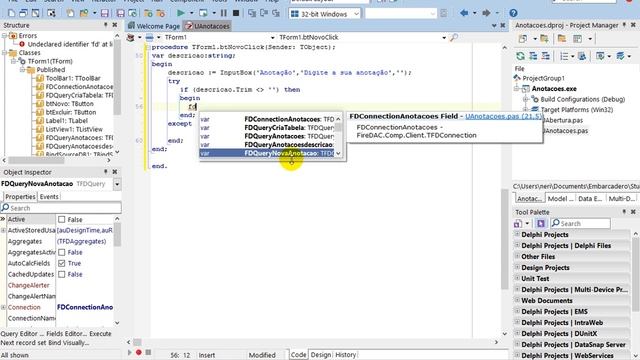This screenshot has width=640, height=360.
Task: Click the Execute link
Action: (100, 333)
